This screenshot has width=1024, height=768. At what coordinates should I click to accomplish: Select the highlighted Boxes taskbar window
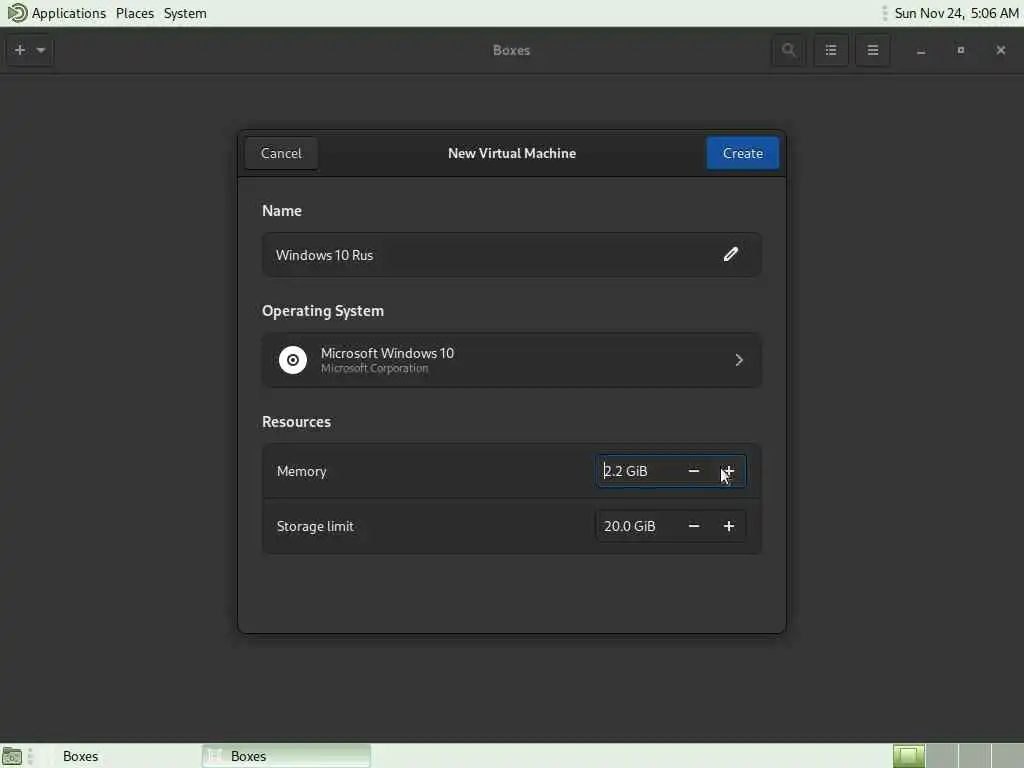pos(286,756)
